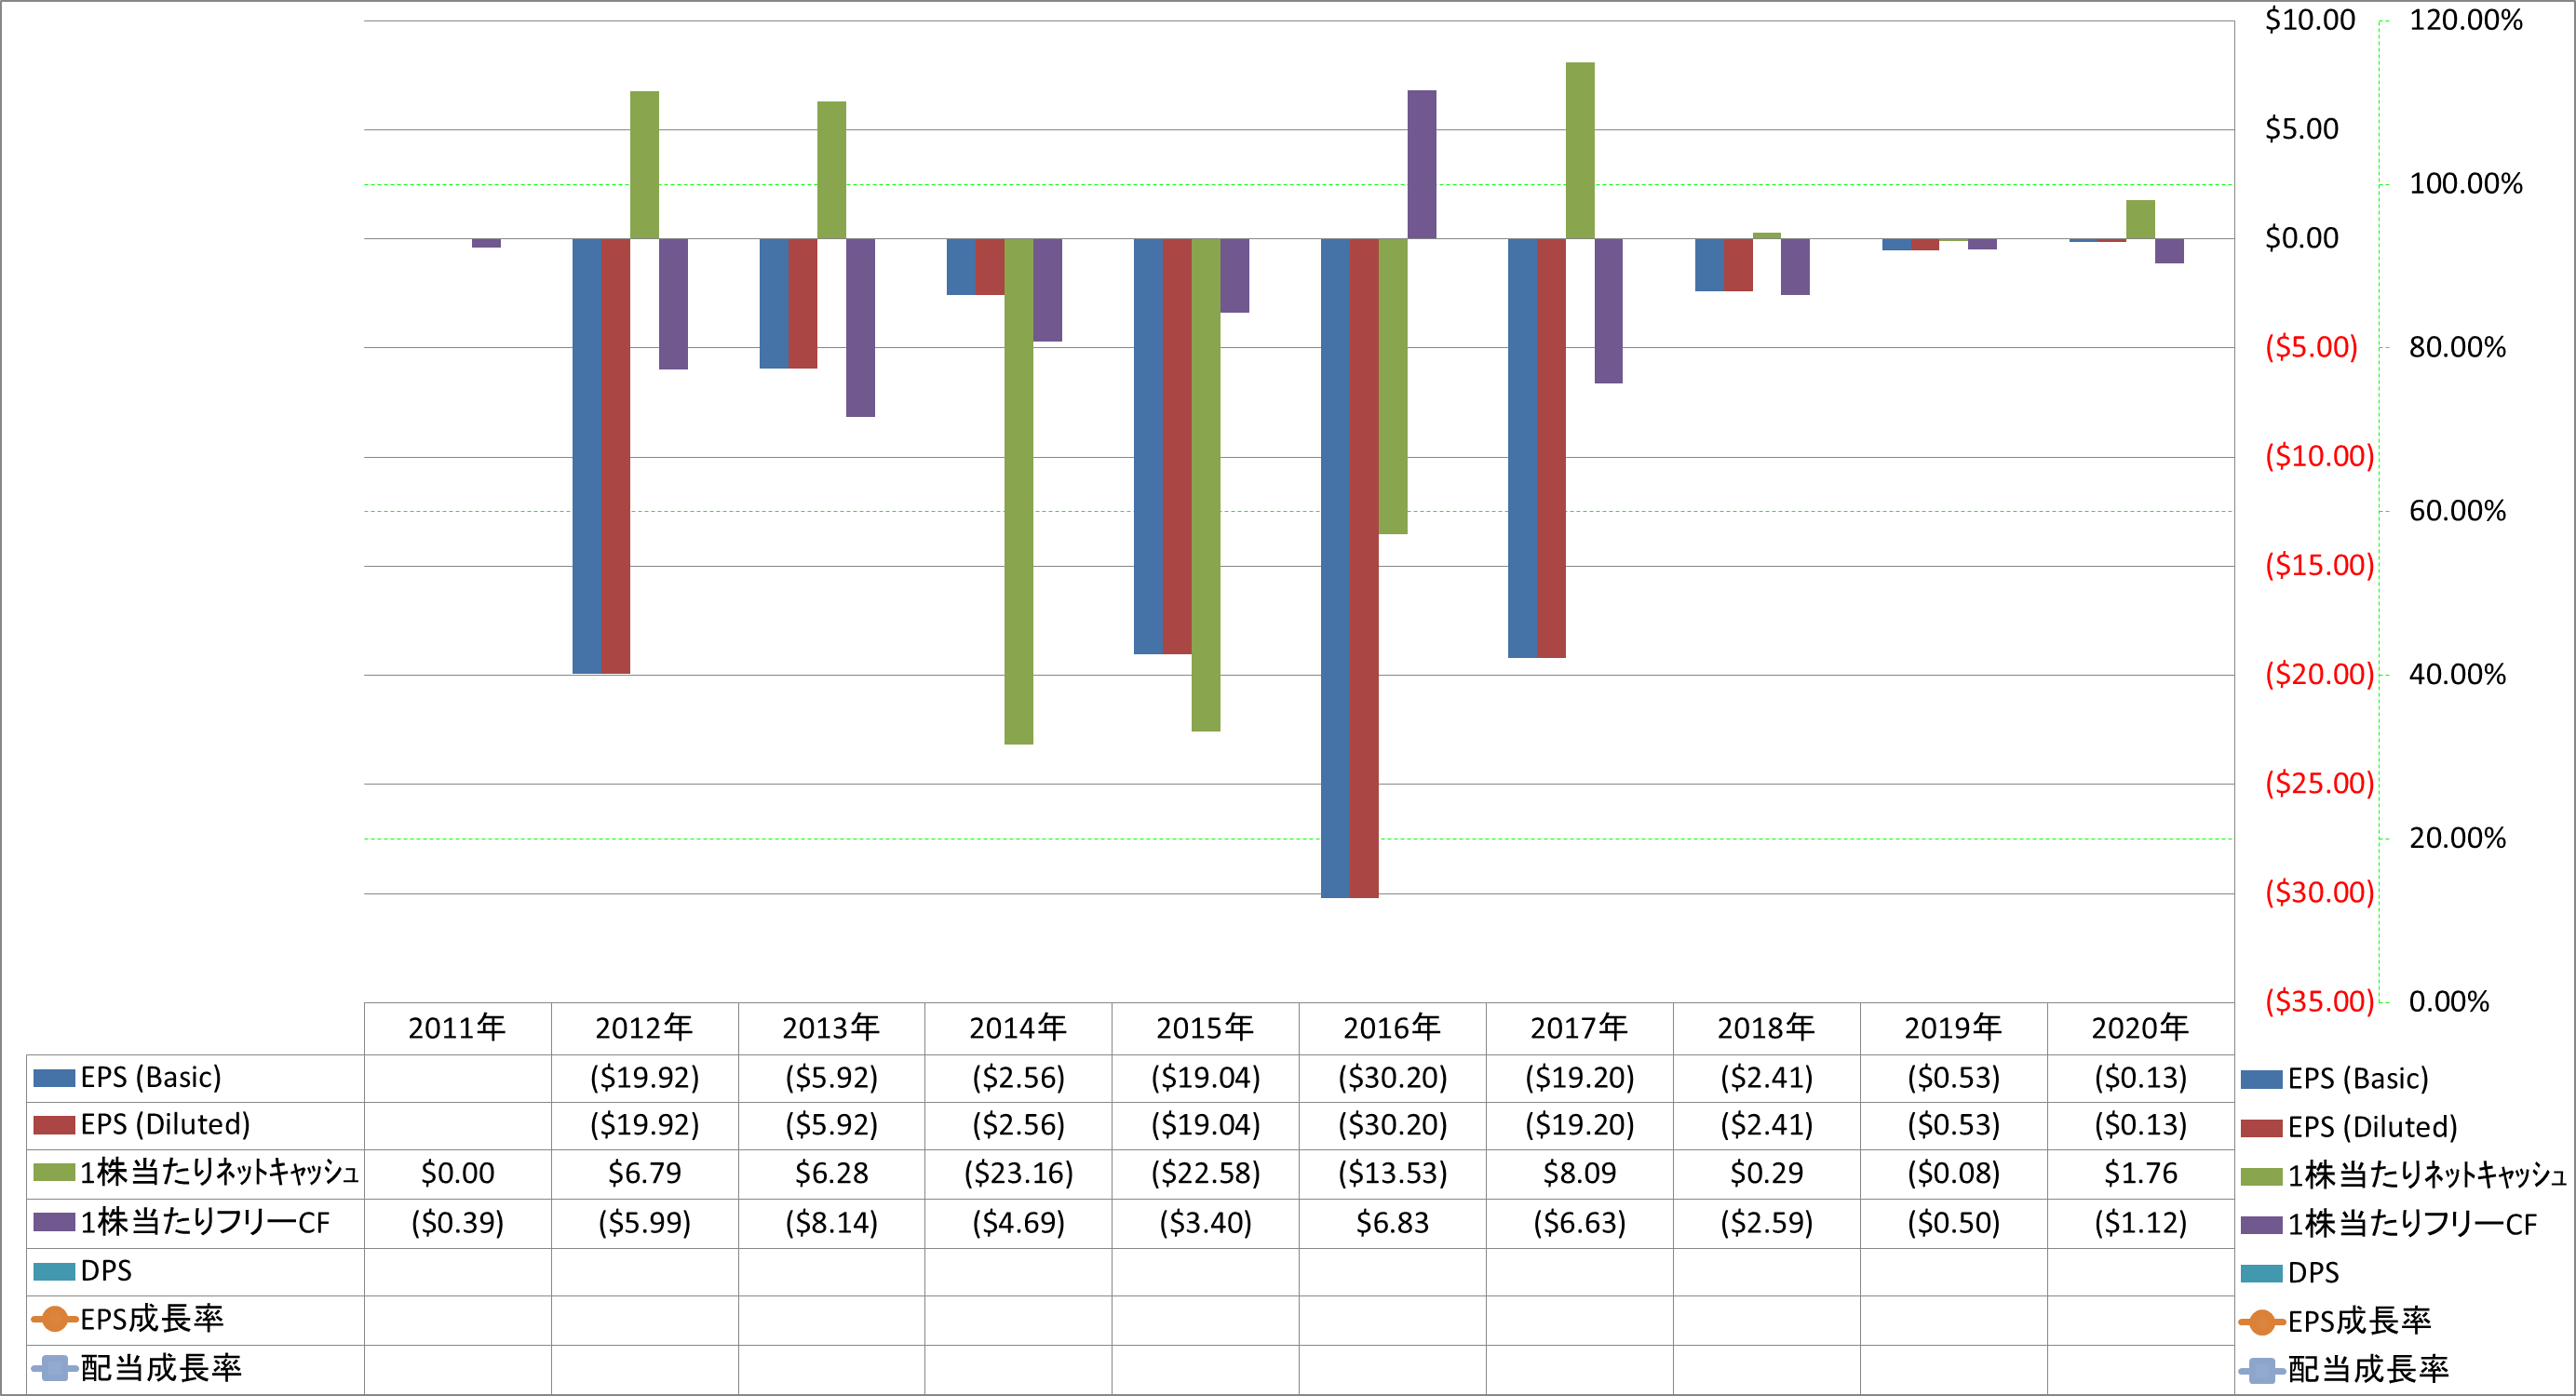Click the right-side legend entry 配当成長率
The width and height of the screenshot is (2576, 1396).
(x=2344, y=1369)
